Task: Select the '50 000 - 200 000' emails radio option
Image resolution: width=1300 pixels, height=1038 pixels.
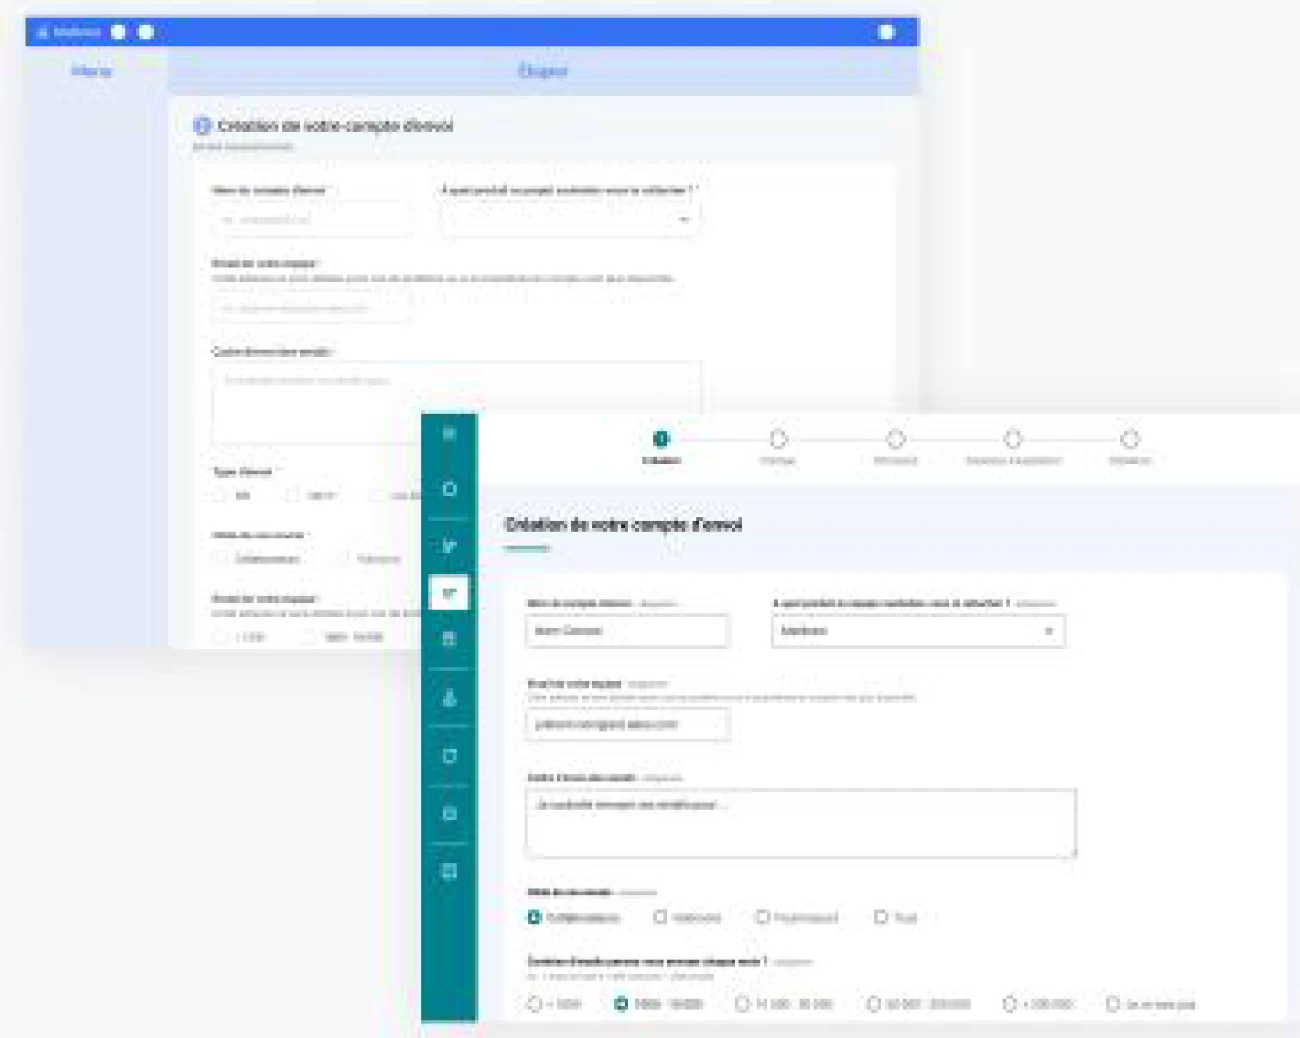Action: 873,1004
